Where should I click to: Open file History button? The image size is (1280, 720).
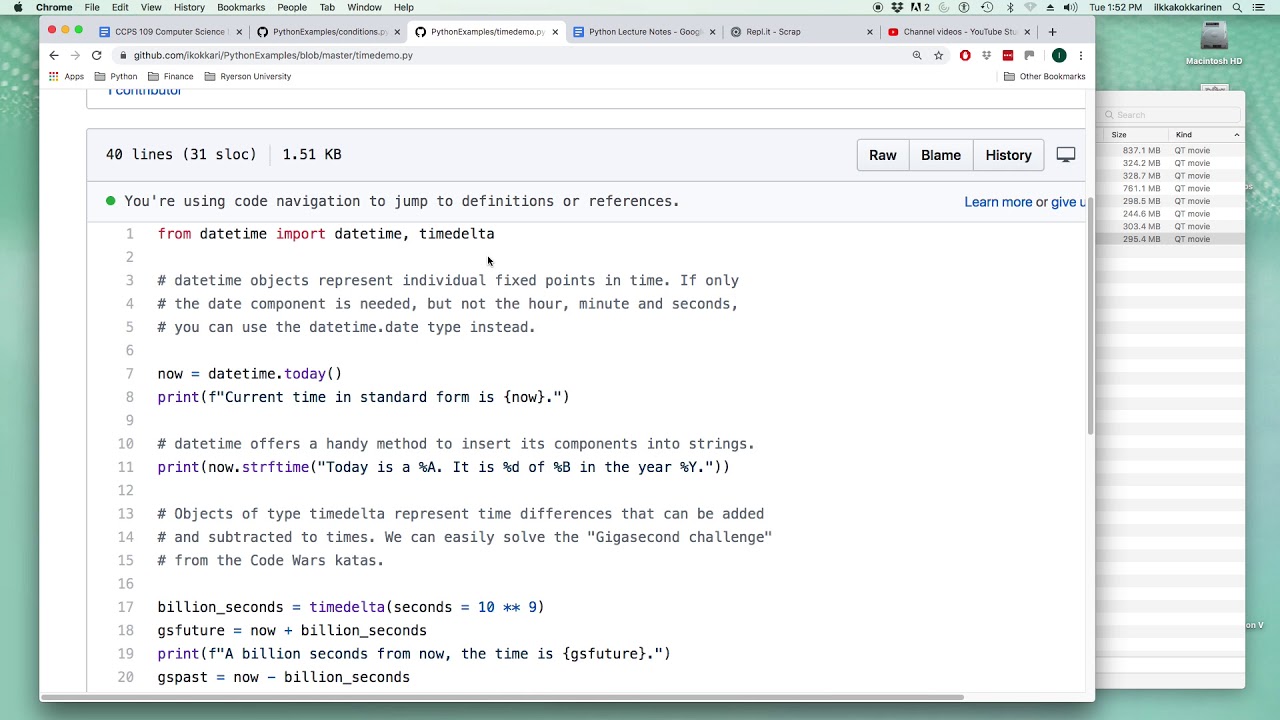(x=1008, y=155)
